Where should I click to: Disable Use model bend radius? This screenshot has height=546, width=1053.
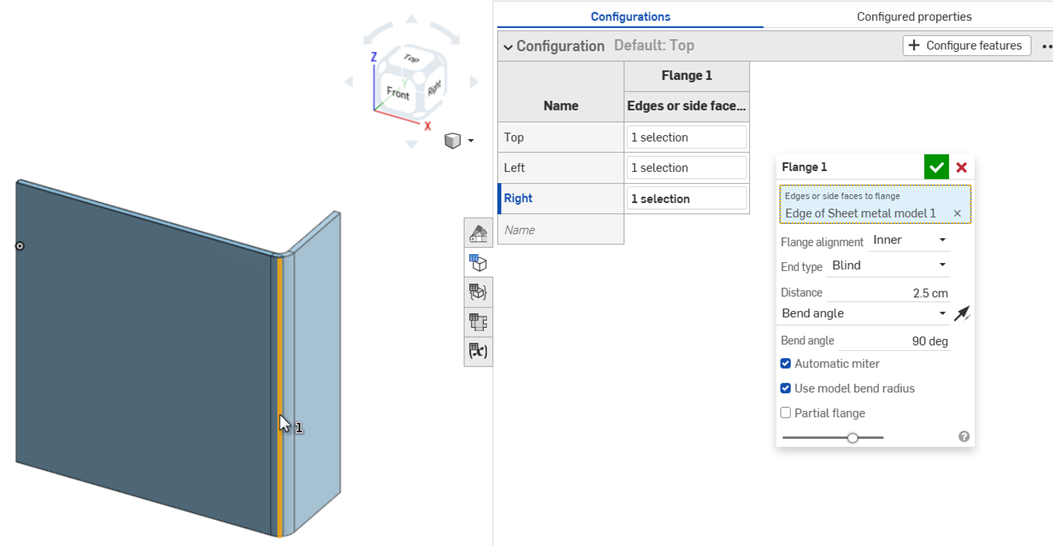coord(786,388)
